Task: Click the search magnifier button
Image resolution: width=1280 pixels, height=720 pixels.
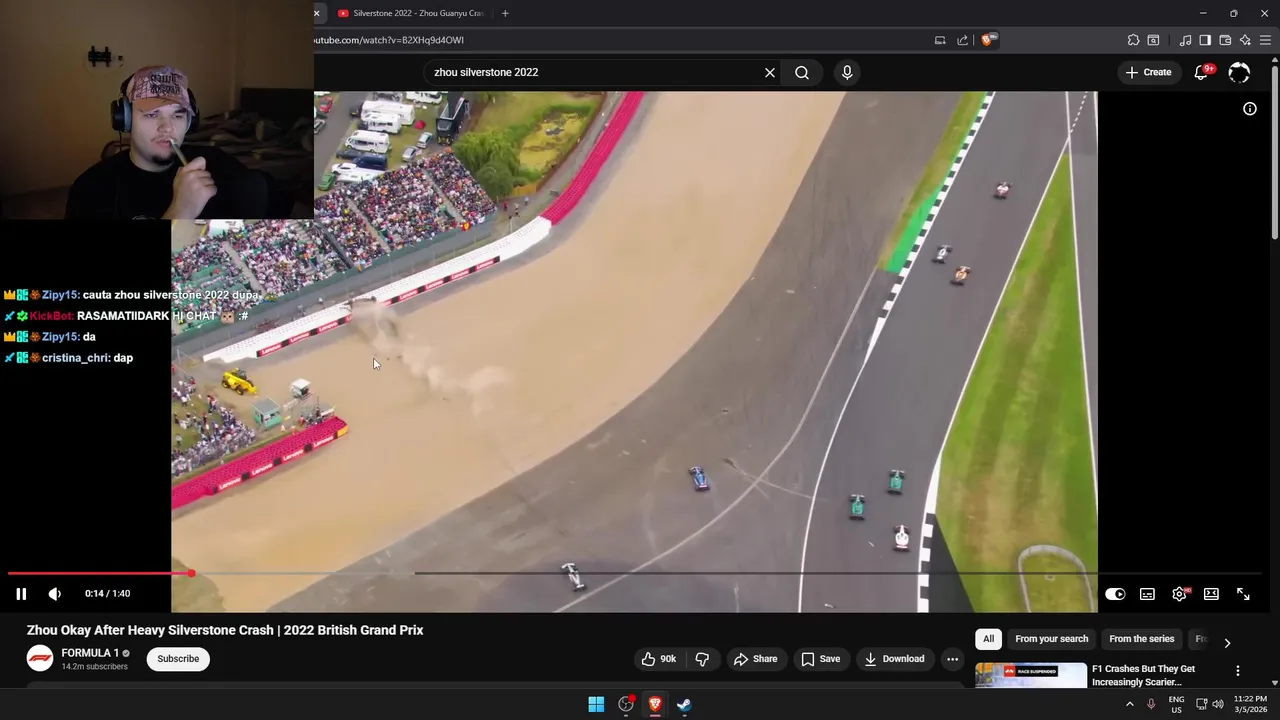Action: (x=802, y=72)
